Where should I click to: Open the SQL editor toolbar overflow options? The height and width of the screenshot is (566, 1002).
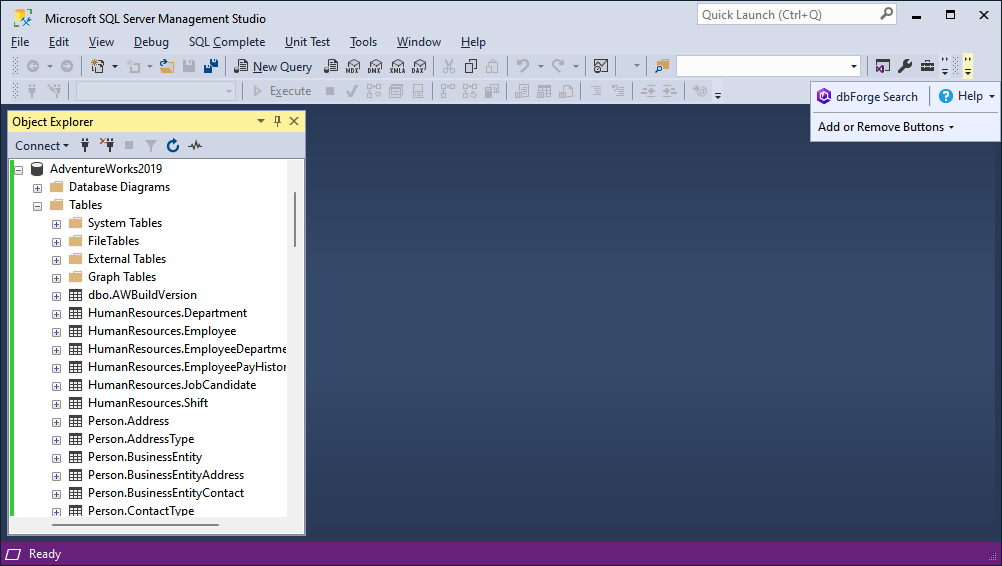(x=718, y=95)
